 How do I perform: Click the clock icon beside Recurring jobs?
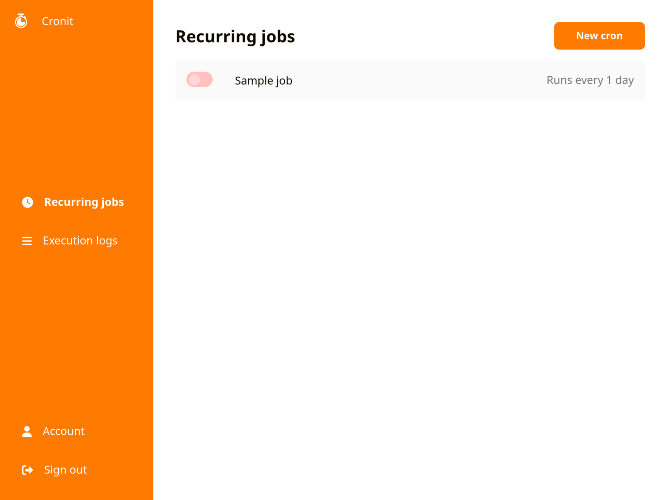pyautogui.click(x=27, y=202)
